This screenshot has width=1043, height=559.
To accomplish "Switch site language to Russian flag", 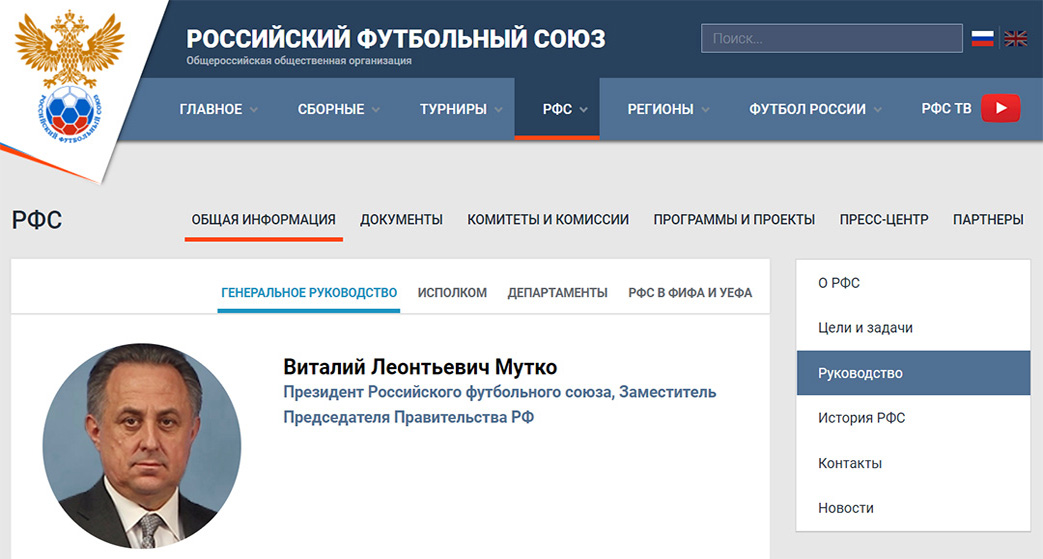I will (982, 39).
